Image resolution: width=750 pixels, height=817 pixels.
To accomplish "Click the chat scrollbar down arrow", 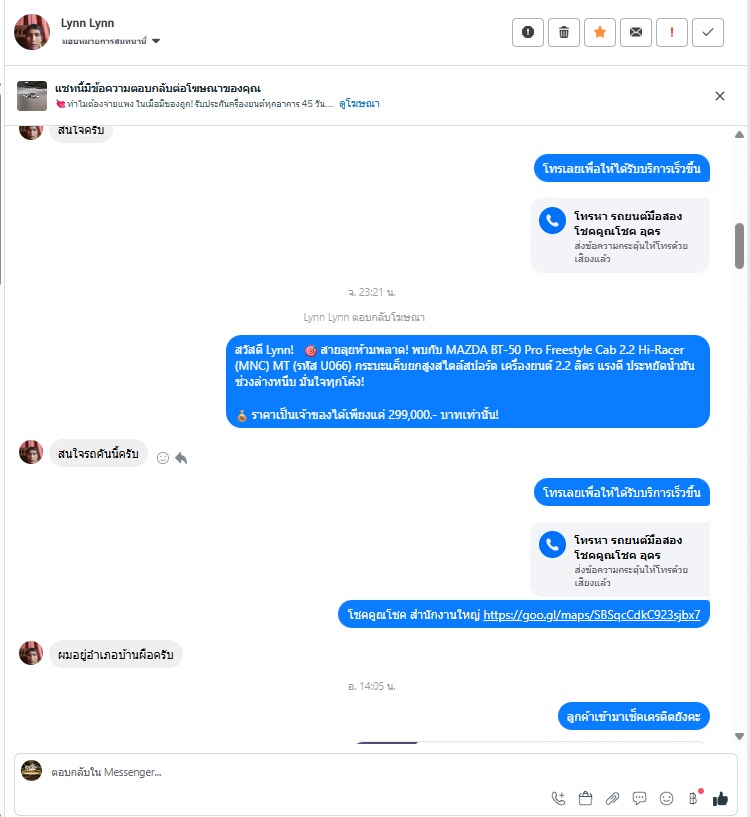I will [x=739, y=736].
